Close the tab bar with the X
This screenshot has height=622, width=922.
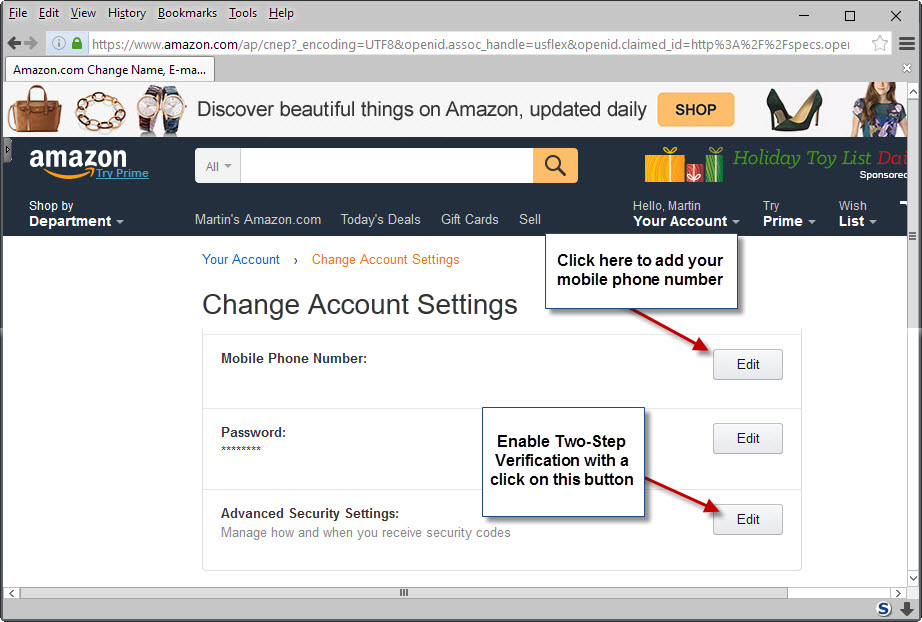[907, 69]
